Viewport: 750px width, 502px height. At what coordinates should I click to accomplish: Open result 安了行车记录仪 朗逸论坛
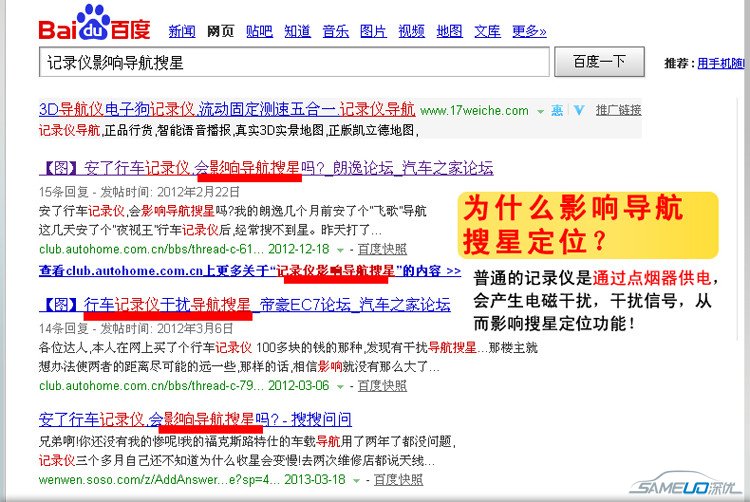pyautogui.click(x=266, y=168)
